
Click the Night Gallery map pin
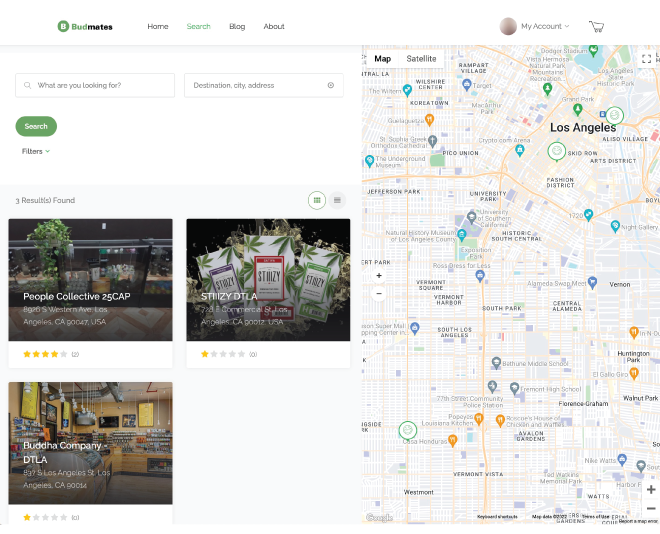[x=615, y=226]
